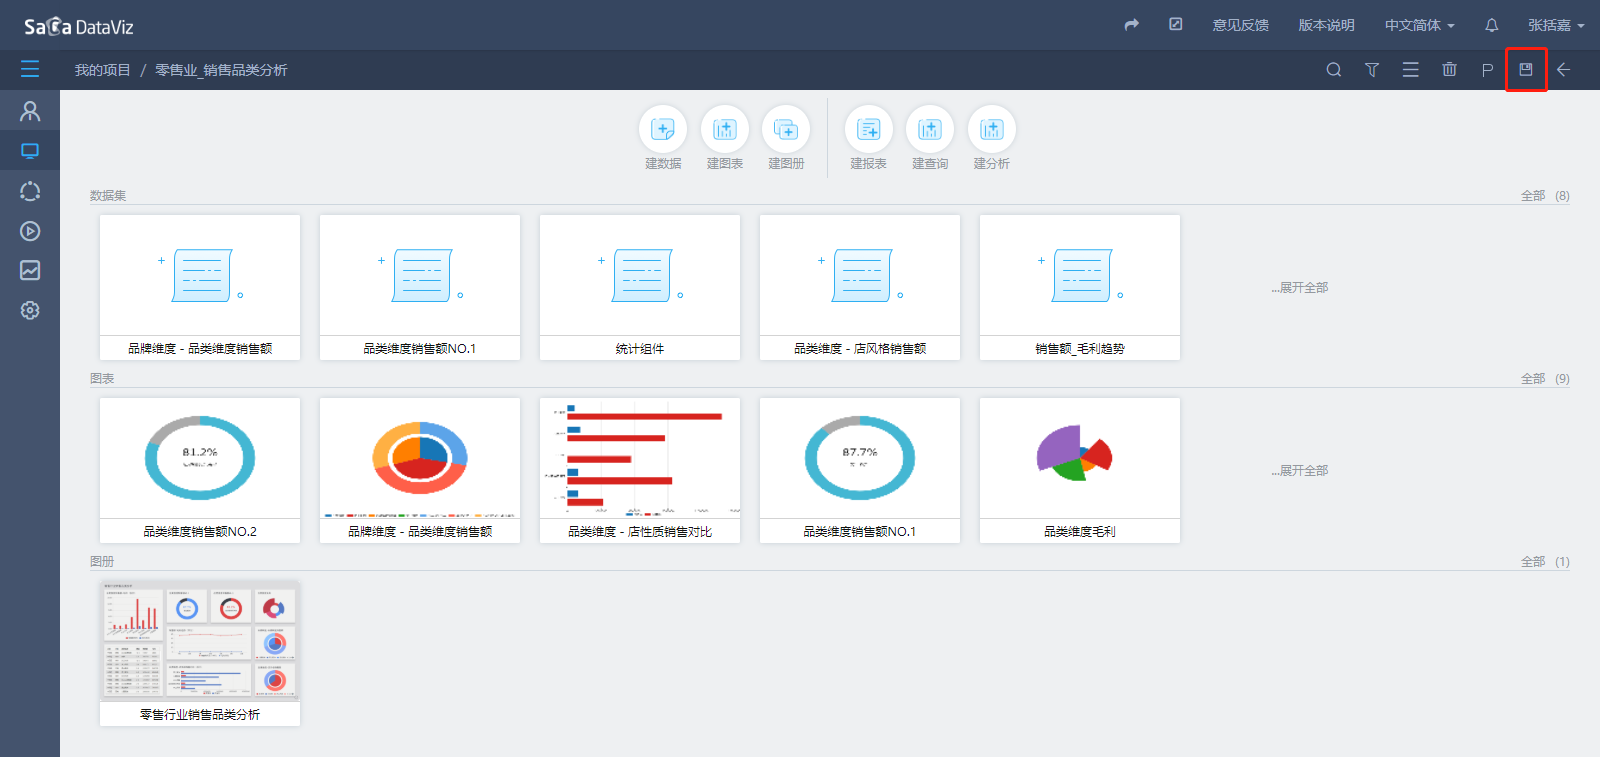Click 全部 (9) link for charts

point(1545,379)
